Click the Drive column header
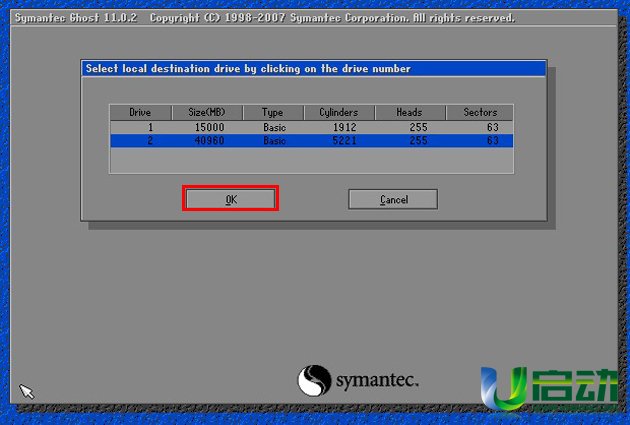Screen dimensions: 630x425 [140, 112]
